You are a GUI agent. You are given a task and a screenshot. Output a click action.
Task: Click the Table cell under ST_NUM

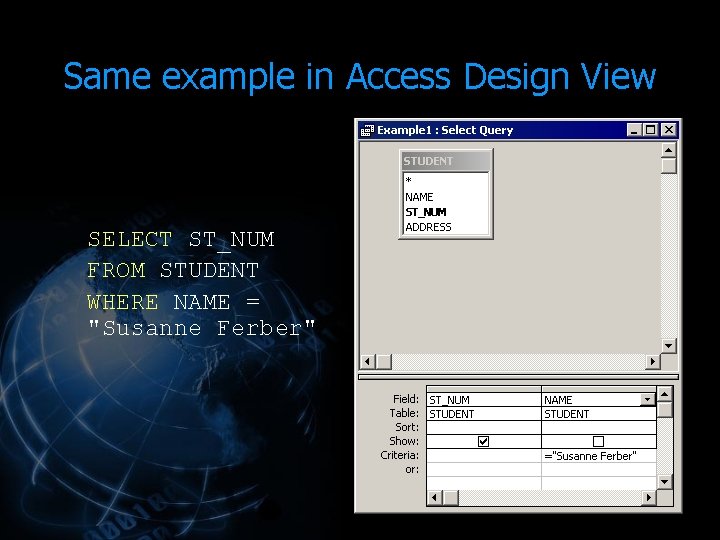coord(484,414)
